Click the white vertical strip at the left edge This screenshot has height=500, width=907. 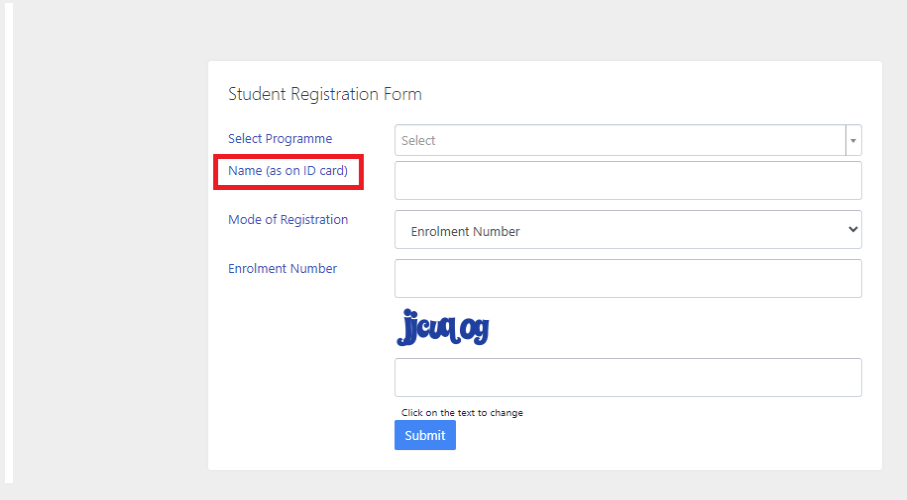coord(9,250)
